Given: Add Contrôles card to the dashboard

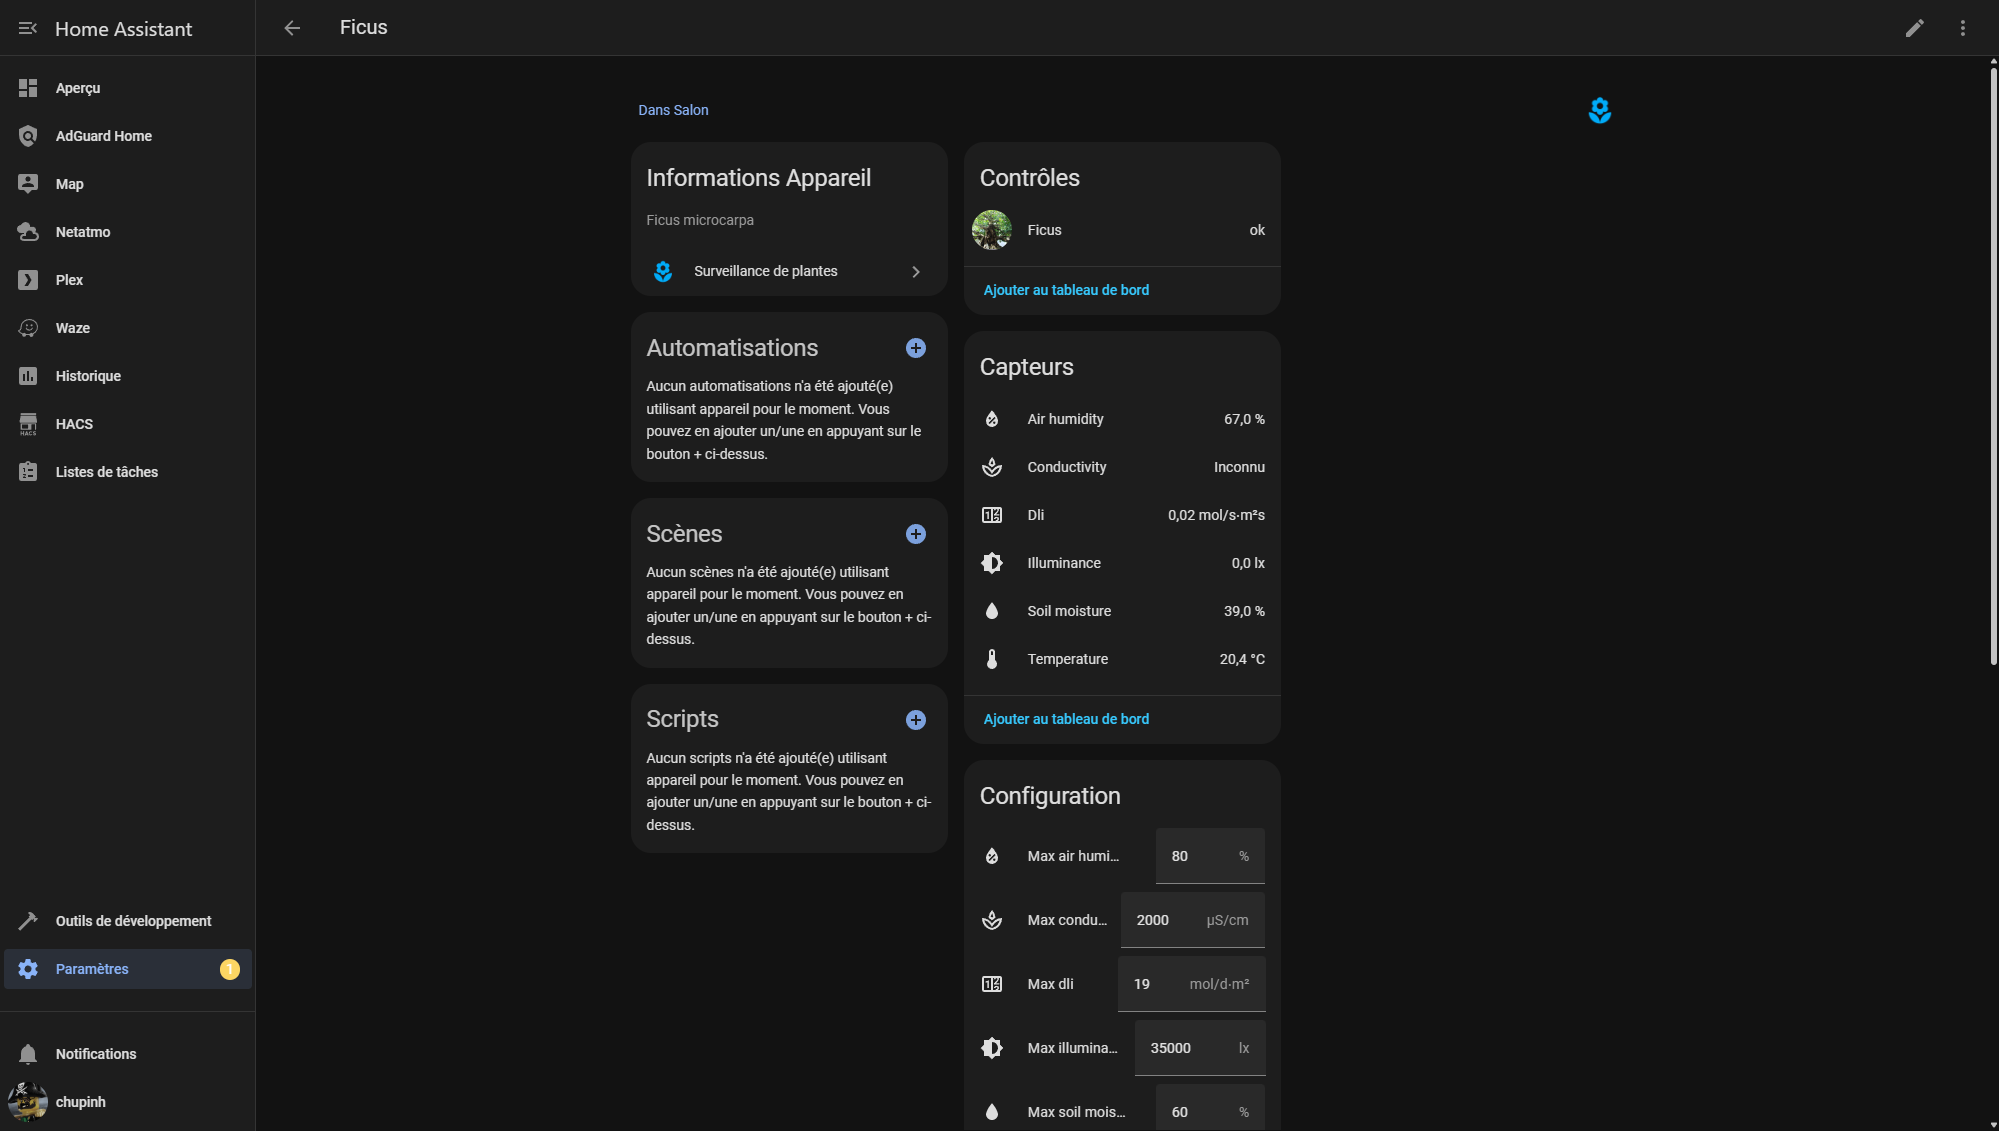Looking at the screenshot, I should tap(1066, 290).
